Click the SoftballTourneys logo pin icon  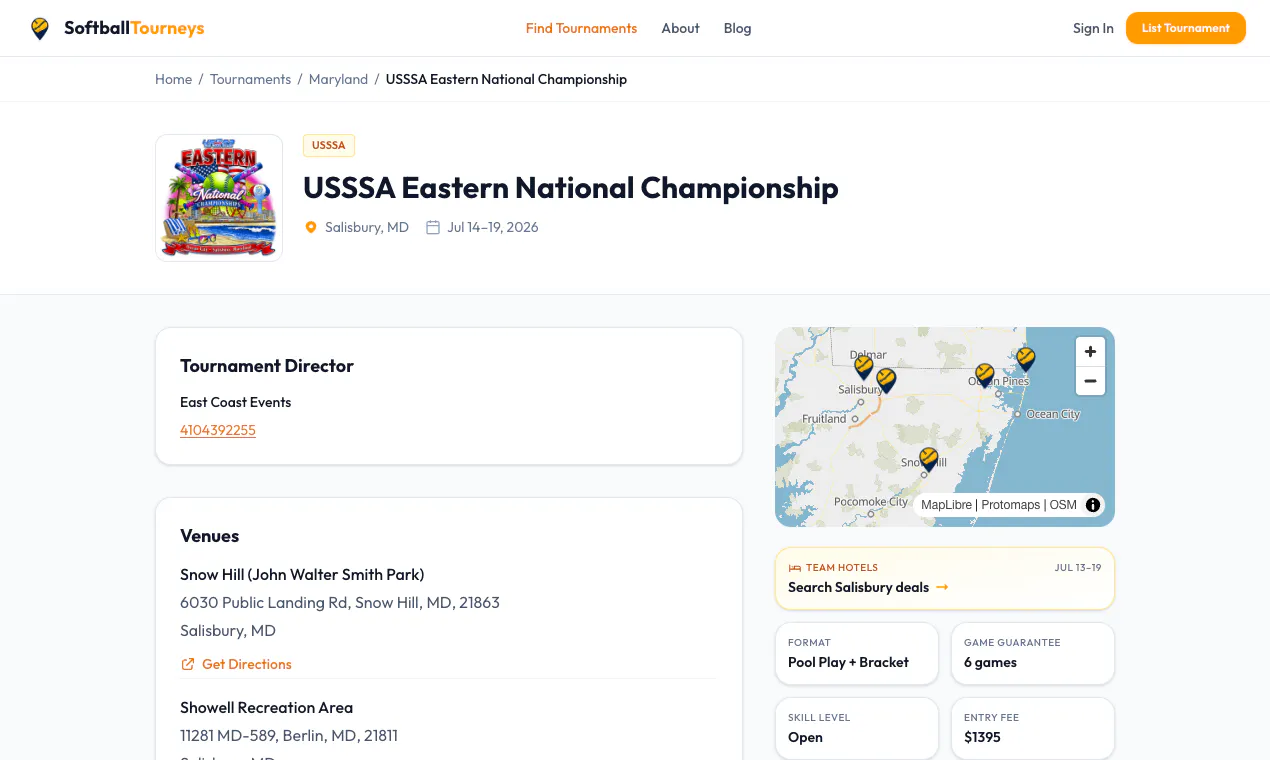(40, 28)
